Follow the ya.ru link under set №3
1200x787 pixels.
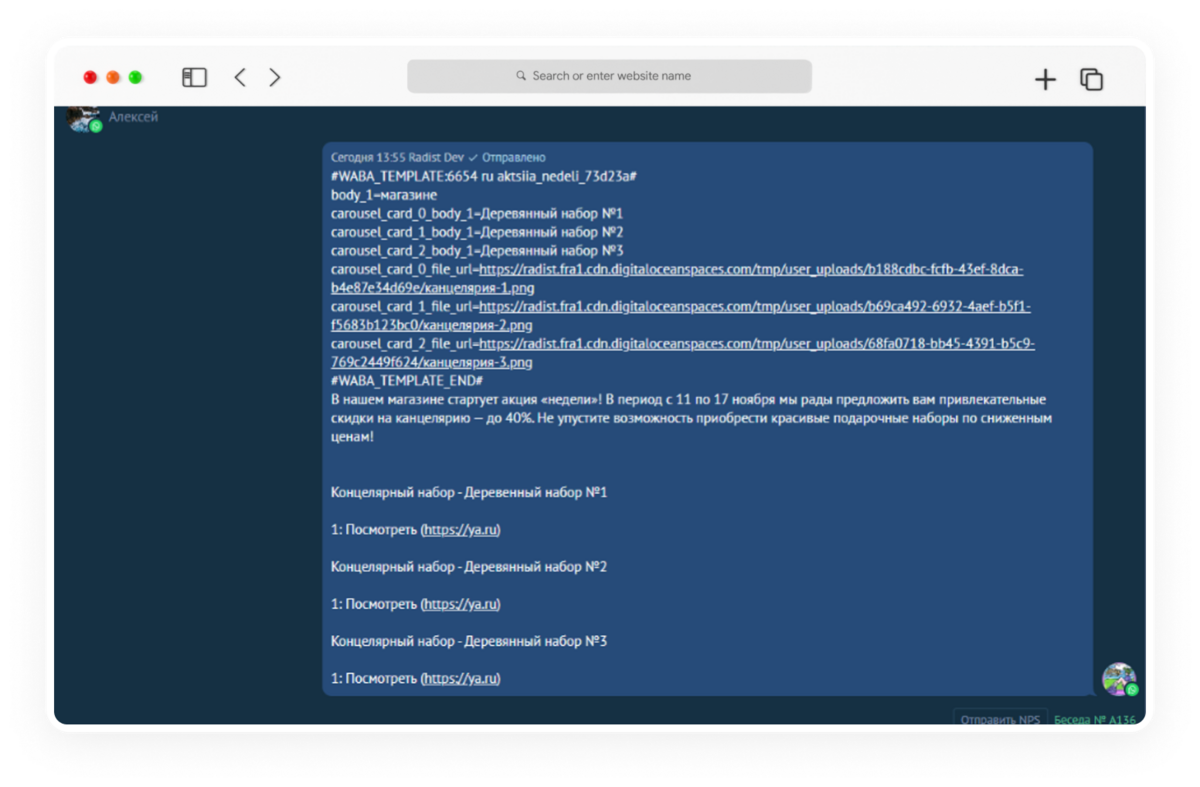pos(460,678)
